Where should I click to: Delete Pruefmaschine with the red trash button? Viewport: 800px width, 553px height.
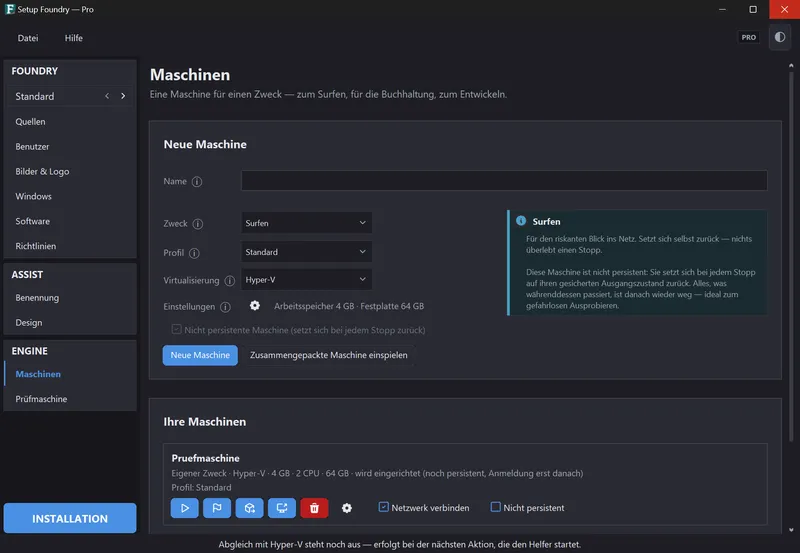pos(314,508)
